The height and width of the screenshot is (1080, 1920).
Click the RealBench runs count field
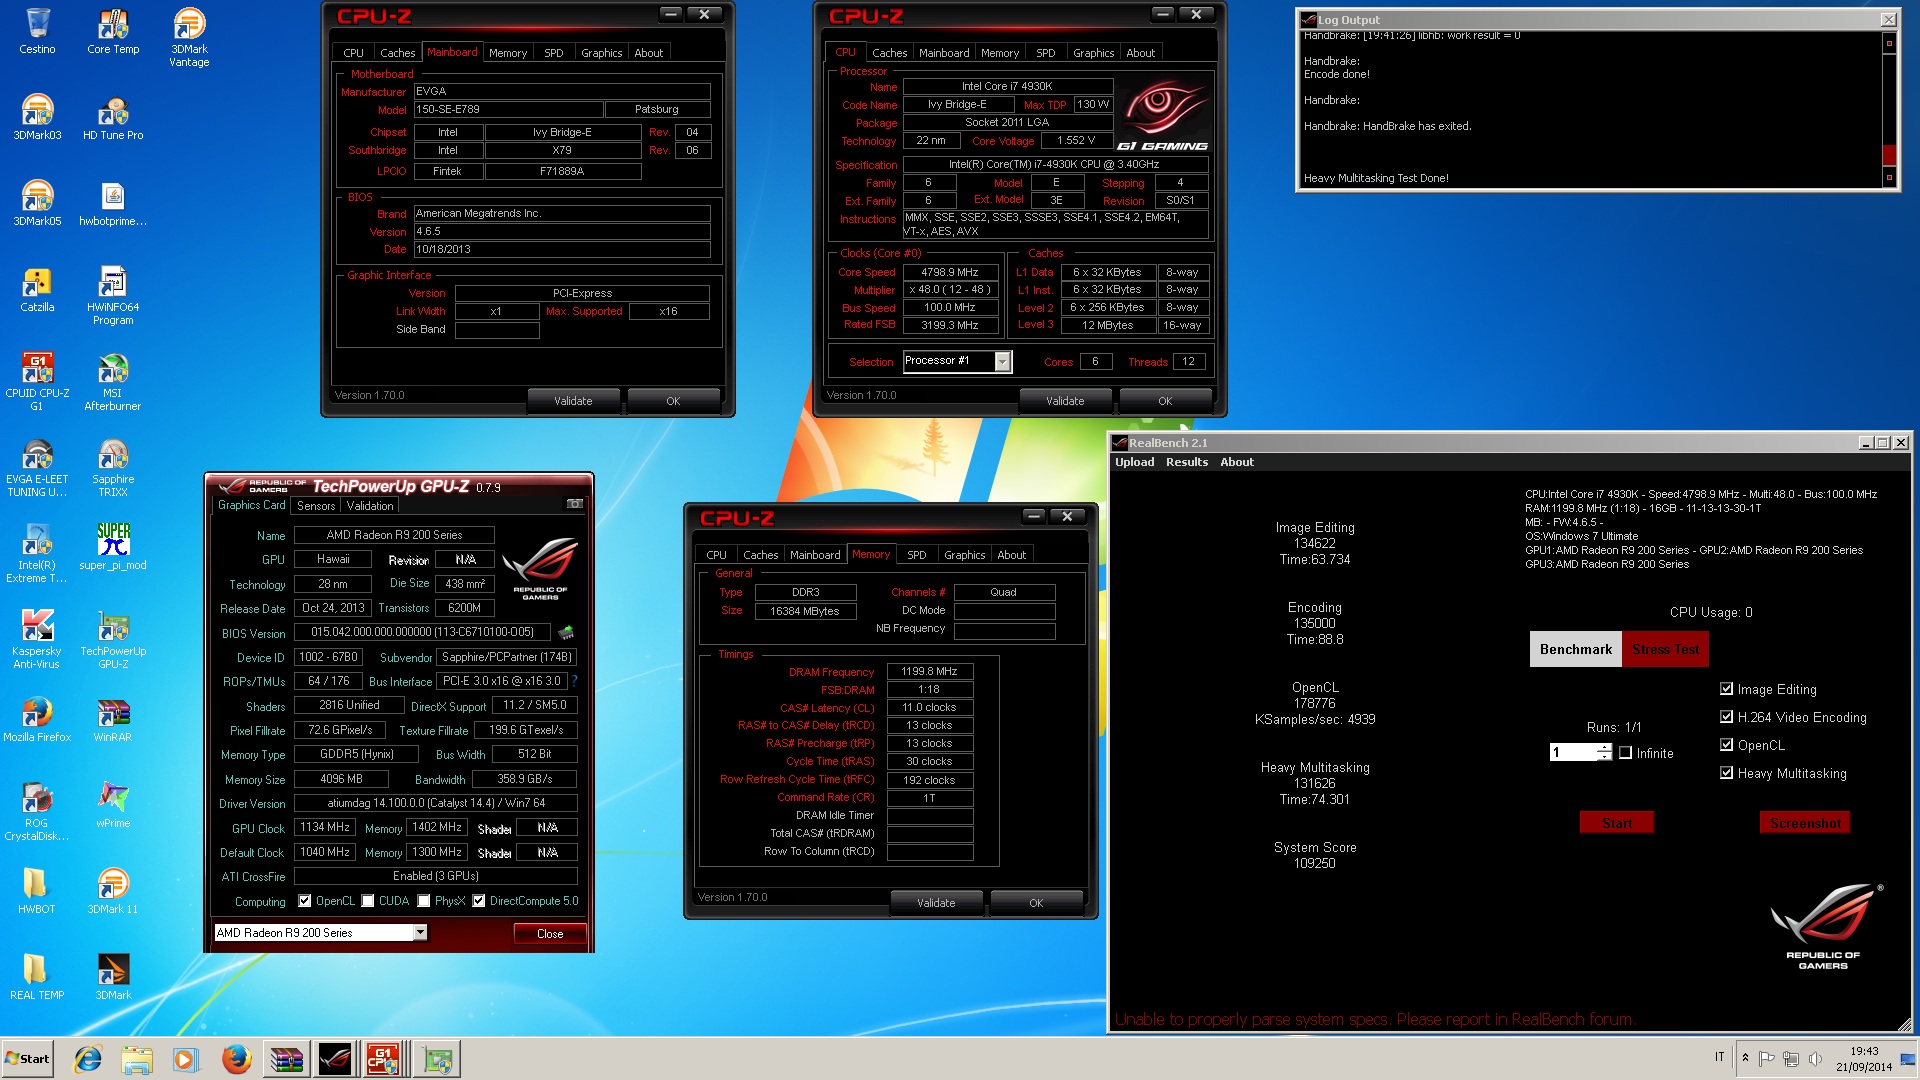[x=1572, y=753]
